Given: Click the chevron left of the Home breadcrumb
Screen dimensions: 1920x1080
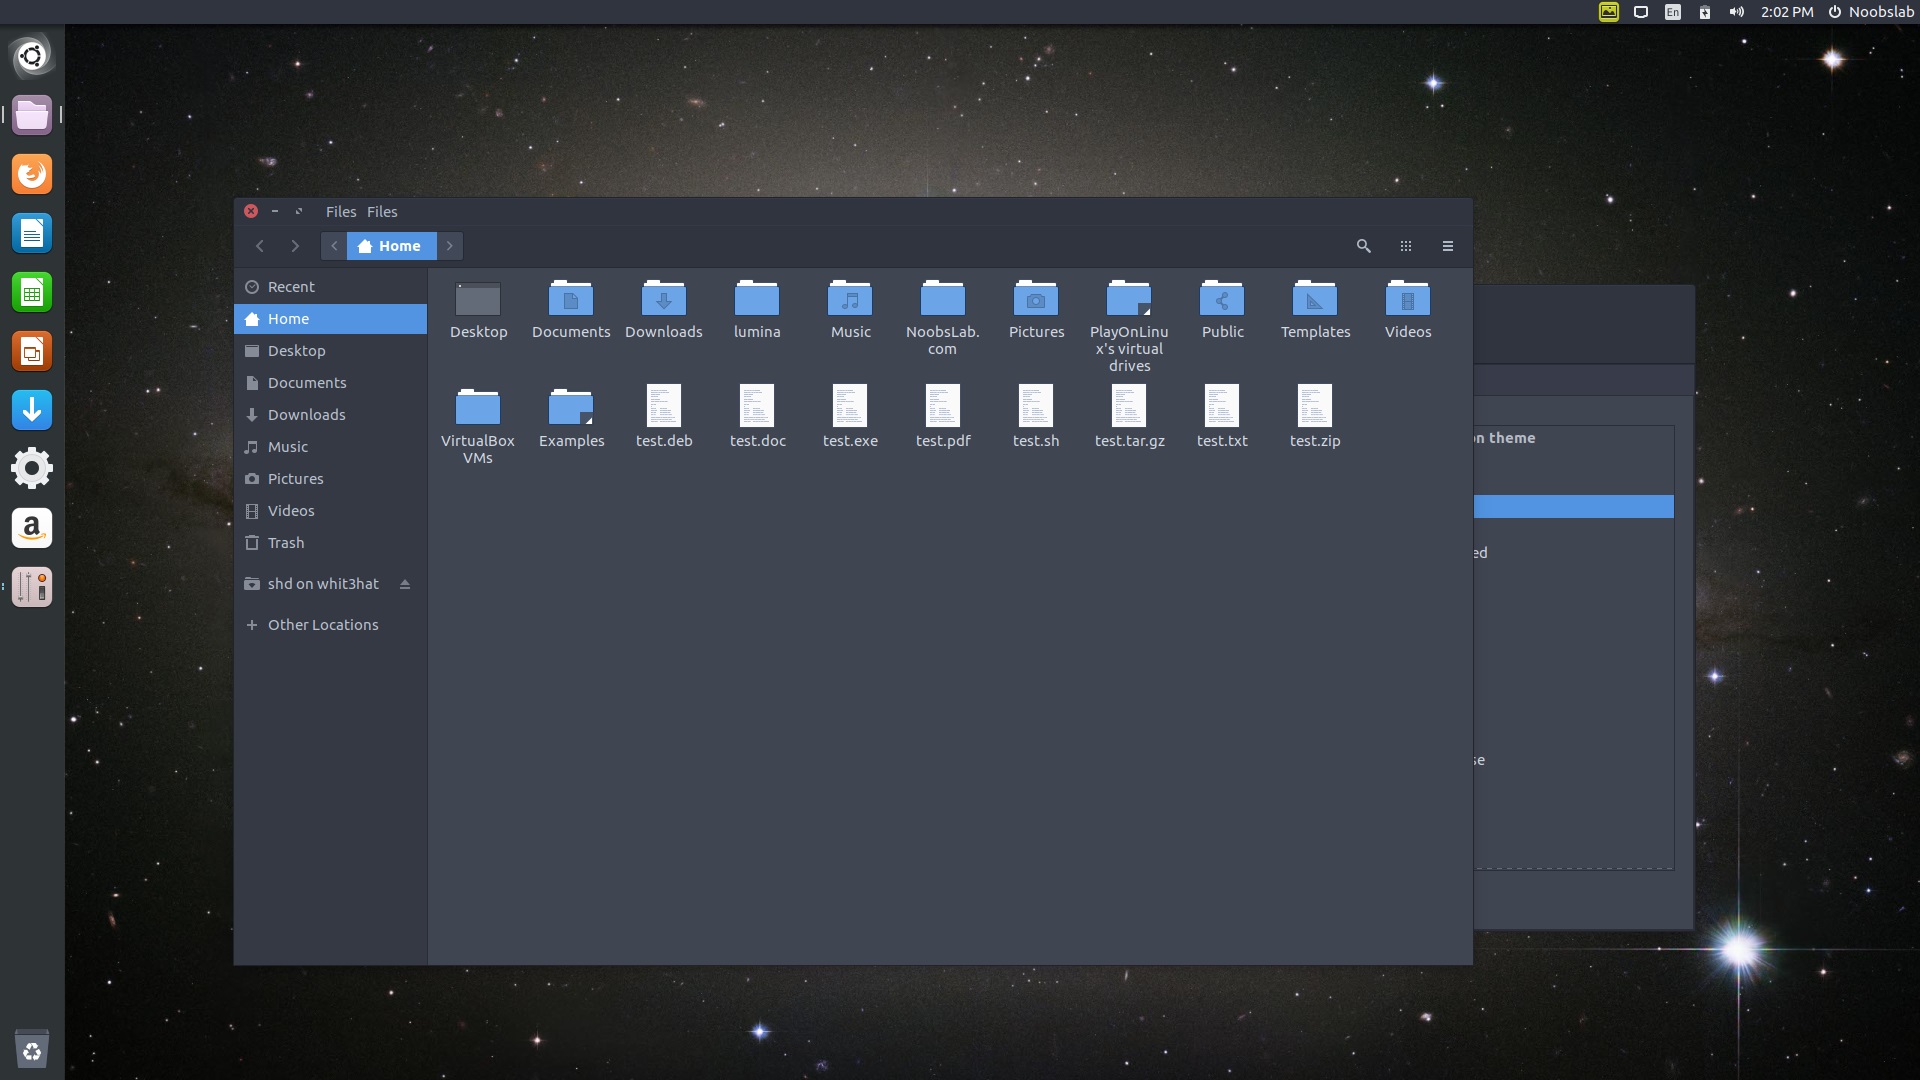Looking at the screenshot, I should [334, 246].
